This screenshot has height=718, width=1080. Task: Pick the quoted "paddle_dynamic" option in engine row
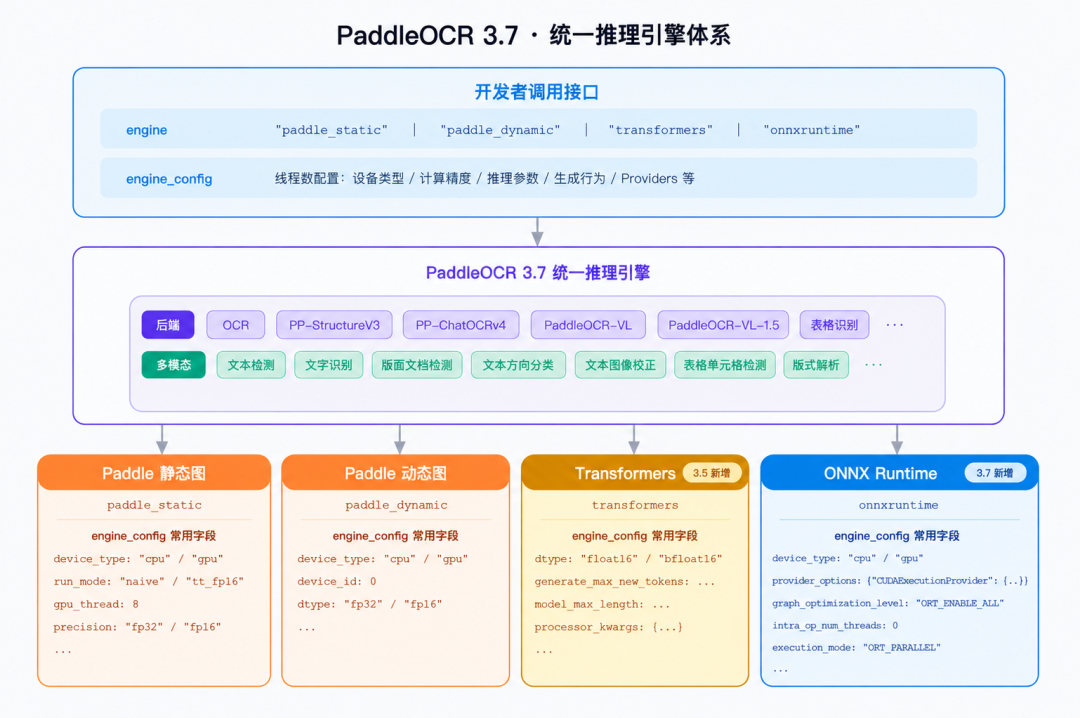point(500,130)
